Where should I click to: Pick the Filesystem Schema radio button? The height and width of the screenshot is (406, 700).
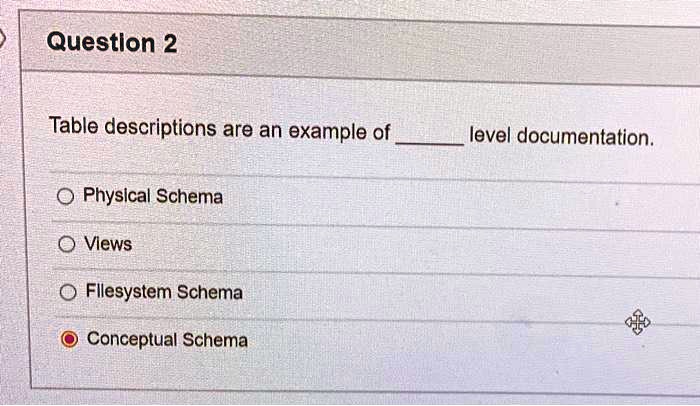68,293
